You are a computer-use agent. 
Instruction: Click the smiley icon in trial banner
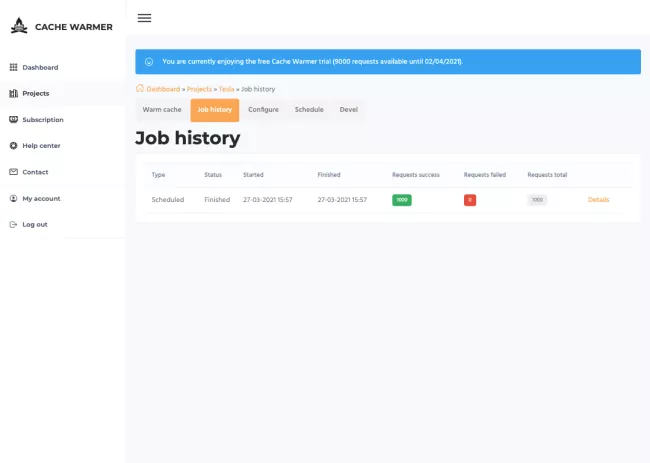(149, 61)
